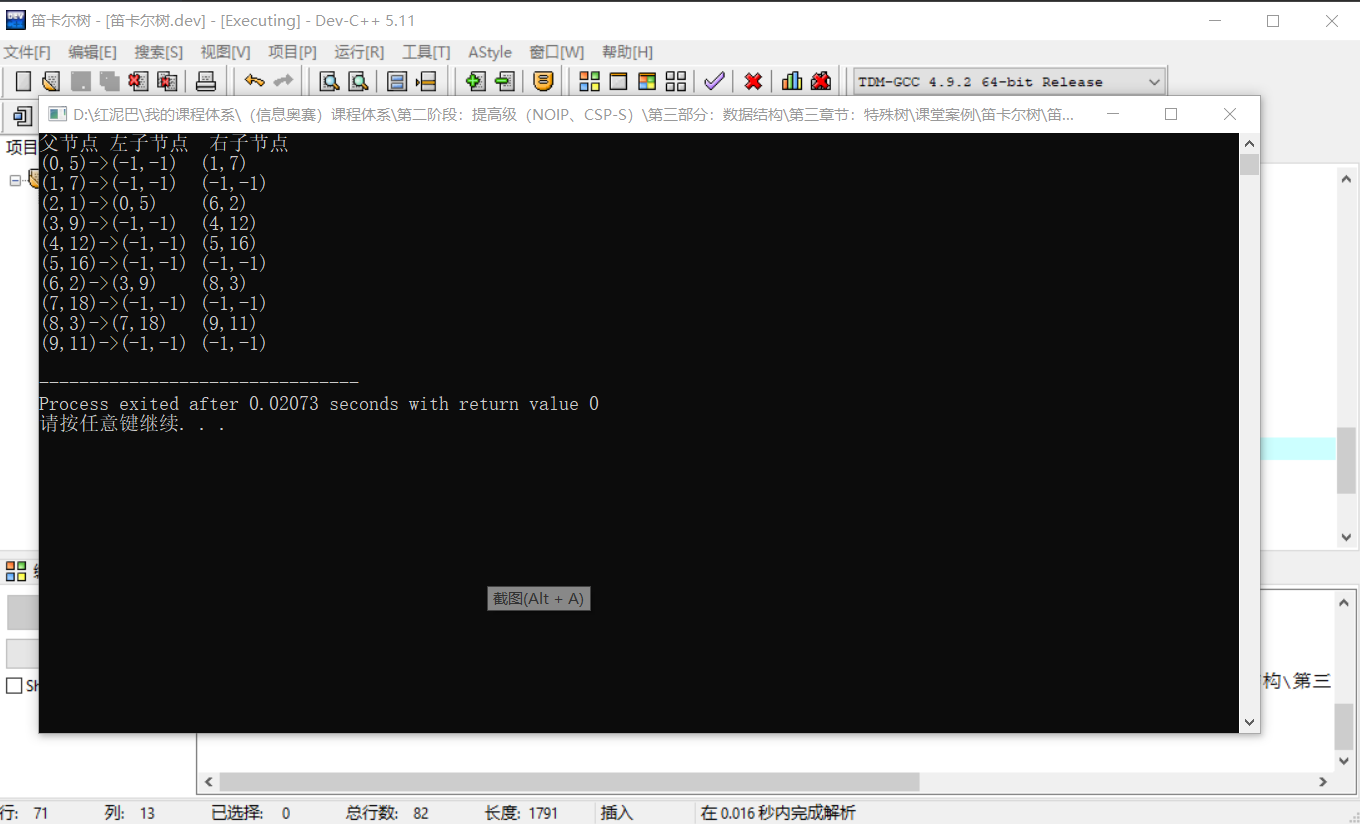This screenshot has height=824, width=1360.
Task: Click the Save All toolbar icon
Action: click(x=109, y=82)
